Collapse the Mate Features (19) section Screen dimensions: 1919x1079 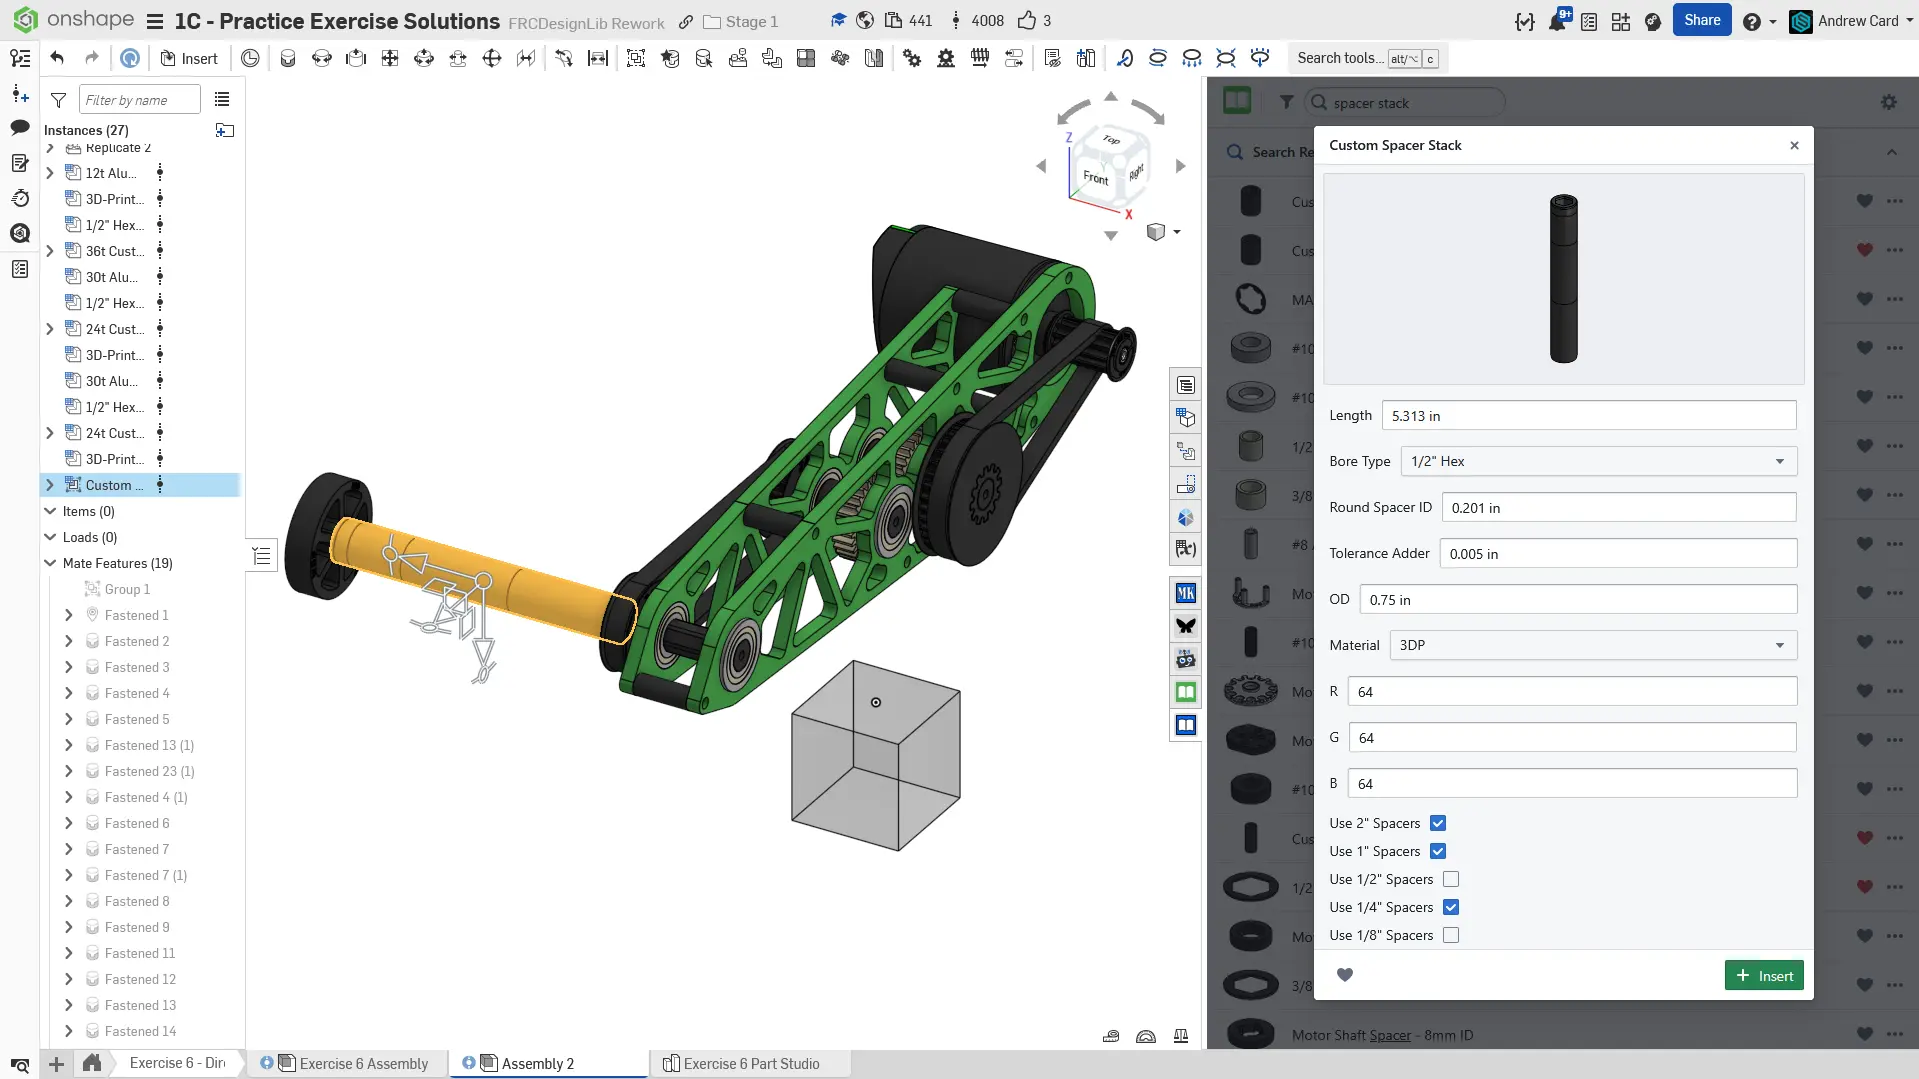coord(50,563)
